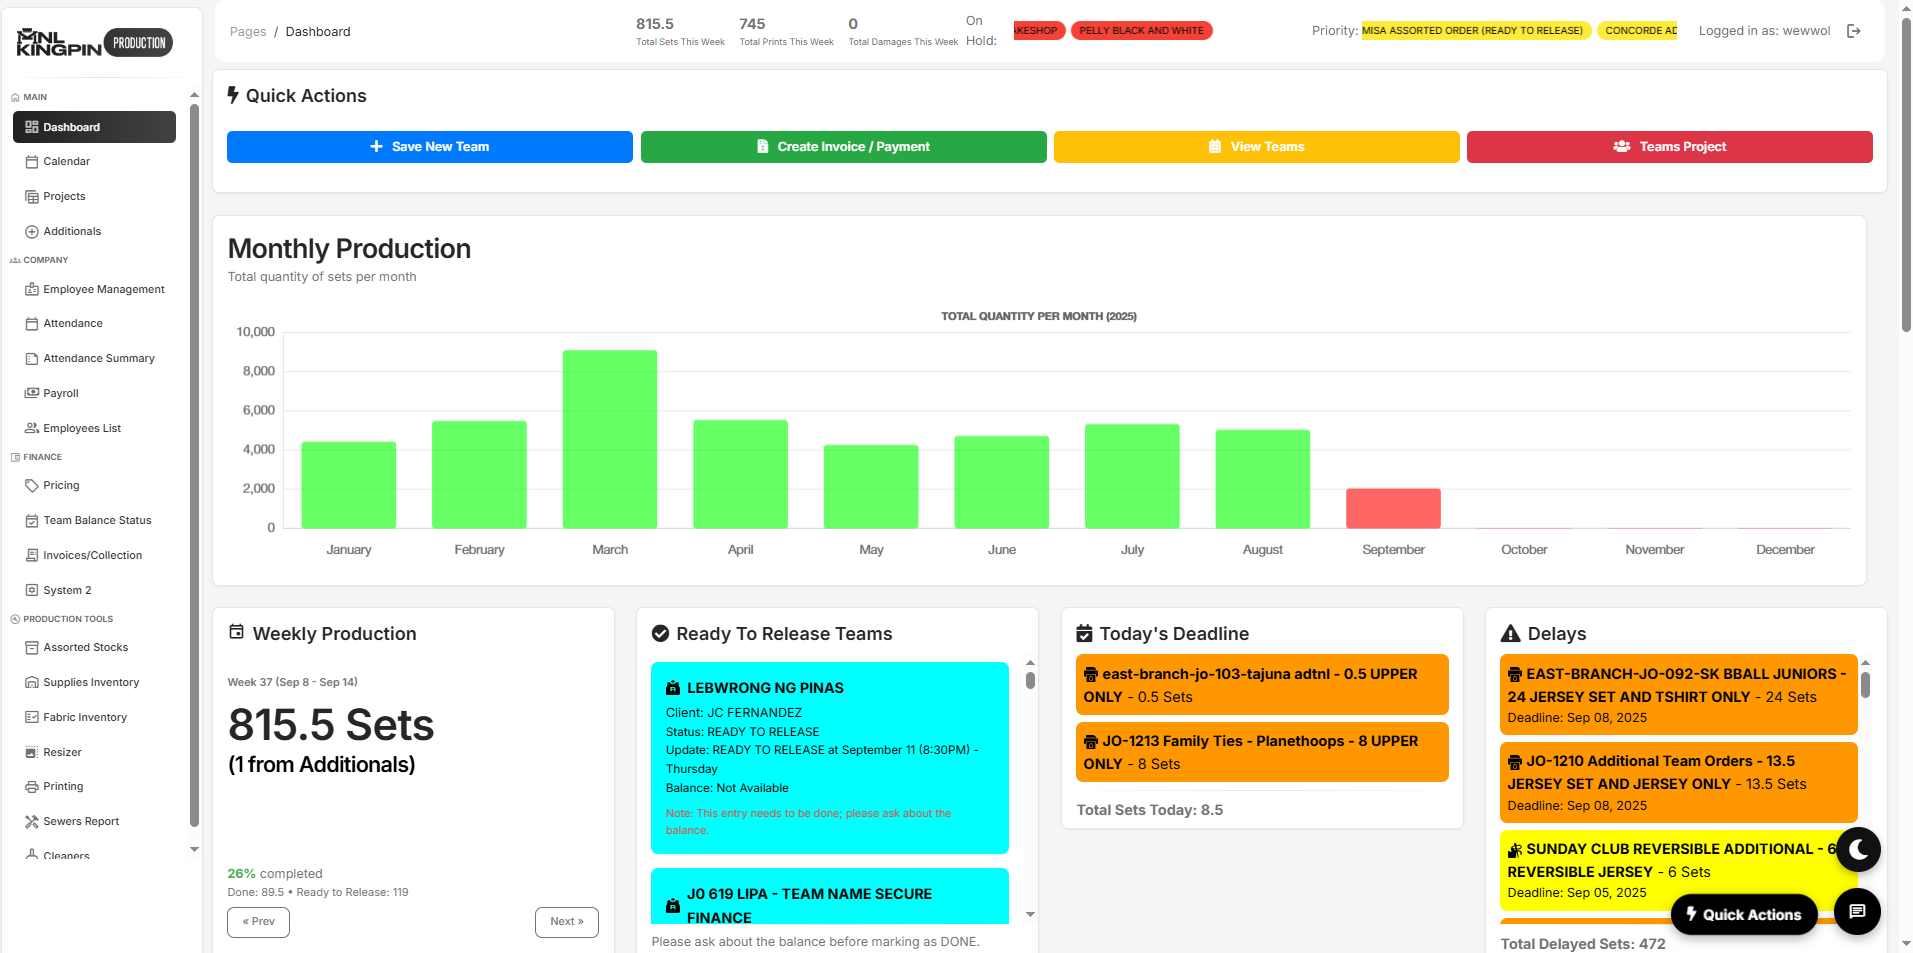Viewport: 1913px width, 953px height.
Task: Open the floating Quick Actions button
Action: coord(1743,914)
